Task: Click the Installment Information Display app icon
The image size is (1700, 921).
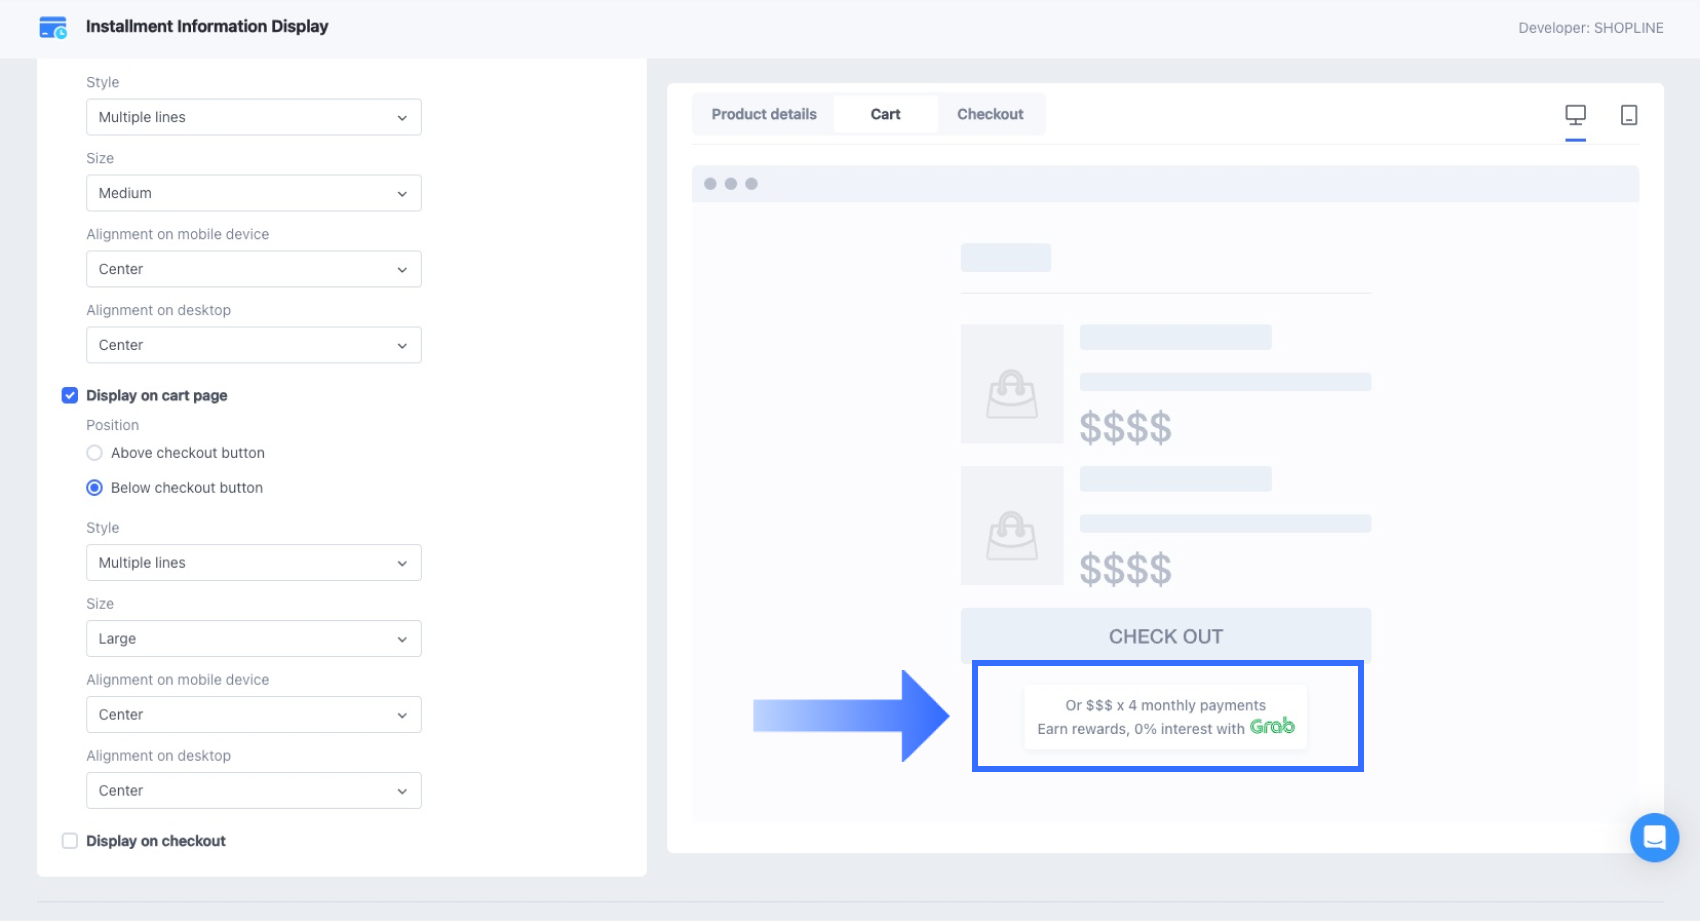Action: tap(53, 27)
